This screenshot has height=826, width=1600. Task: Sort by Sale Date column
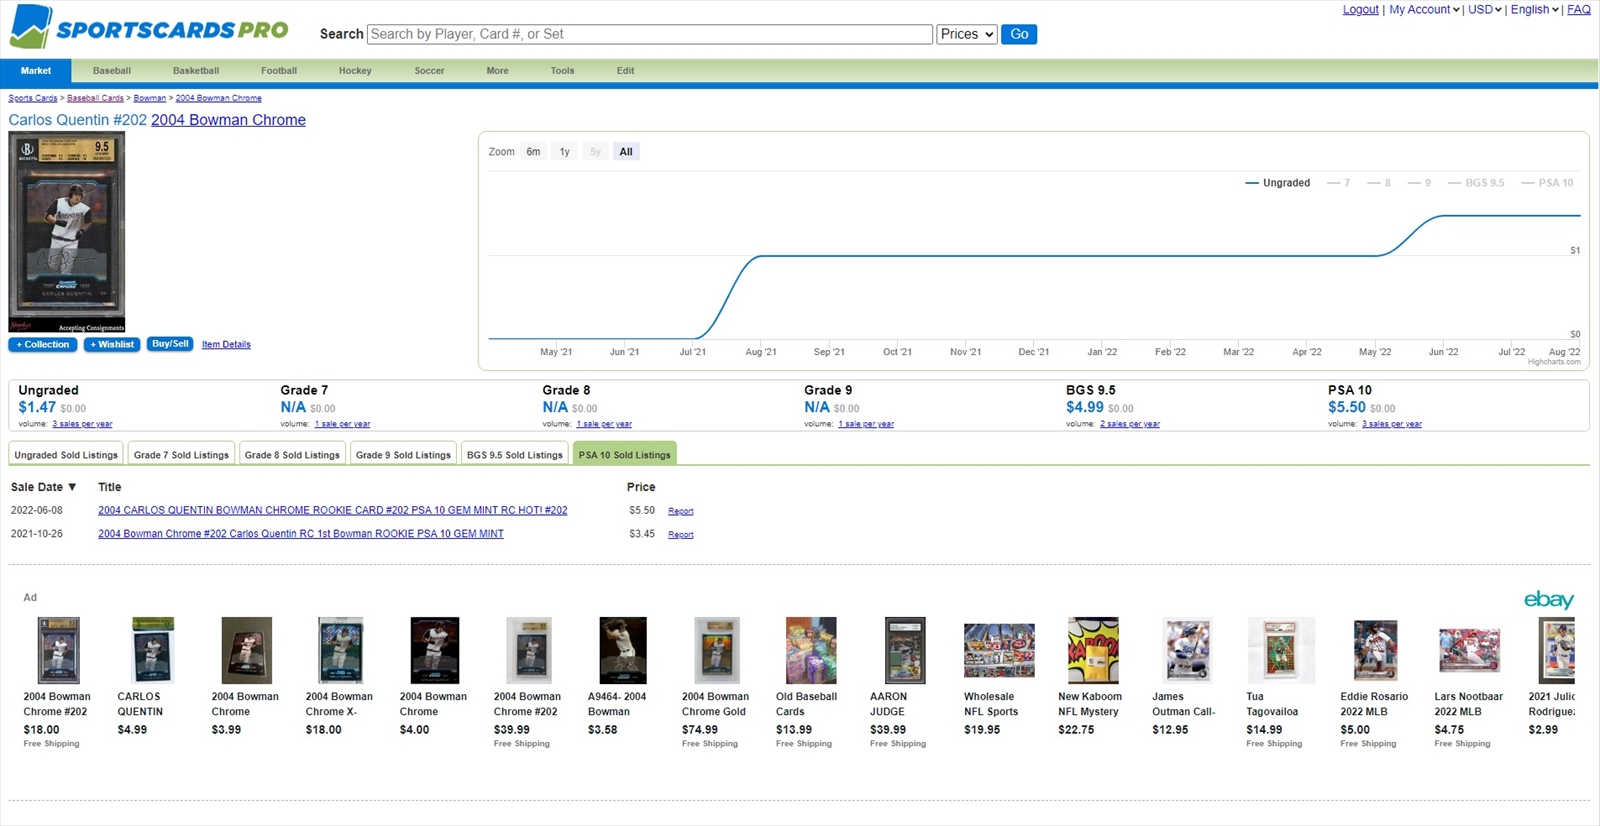coord(44,487)
